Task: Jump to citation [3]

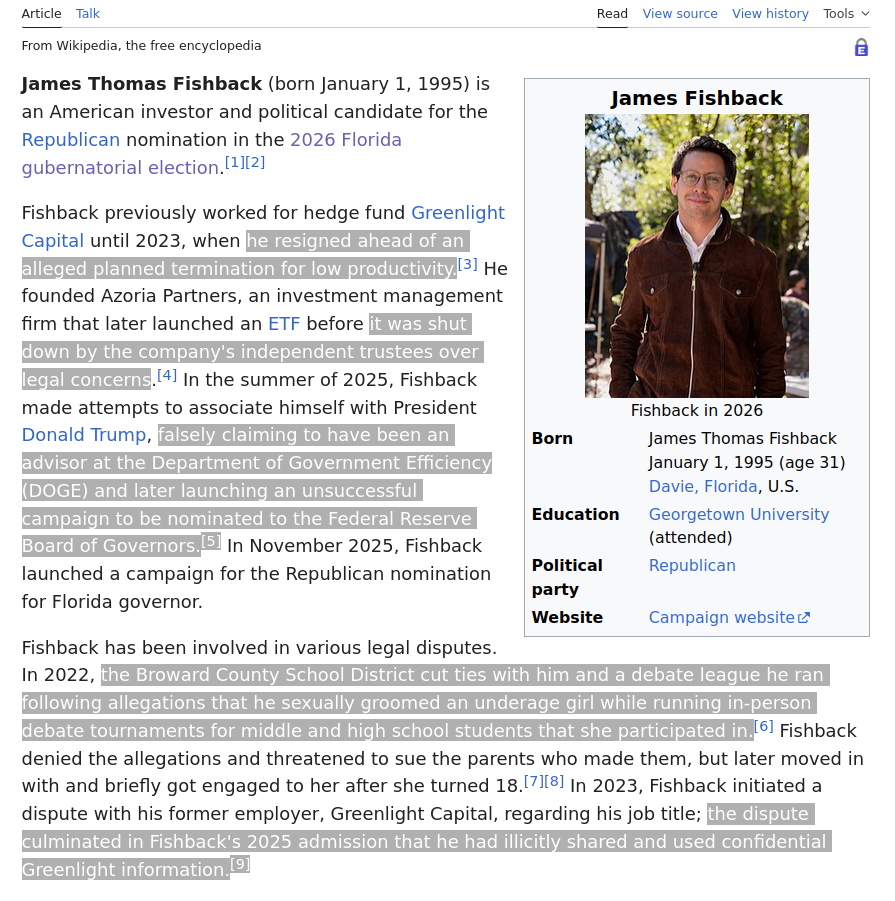Action: (x=468, y=264)
